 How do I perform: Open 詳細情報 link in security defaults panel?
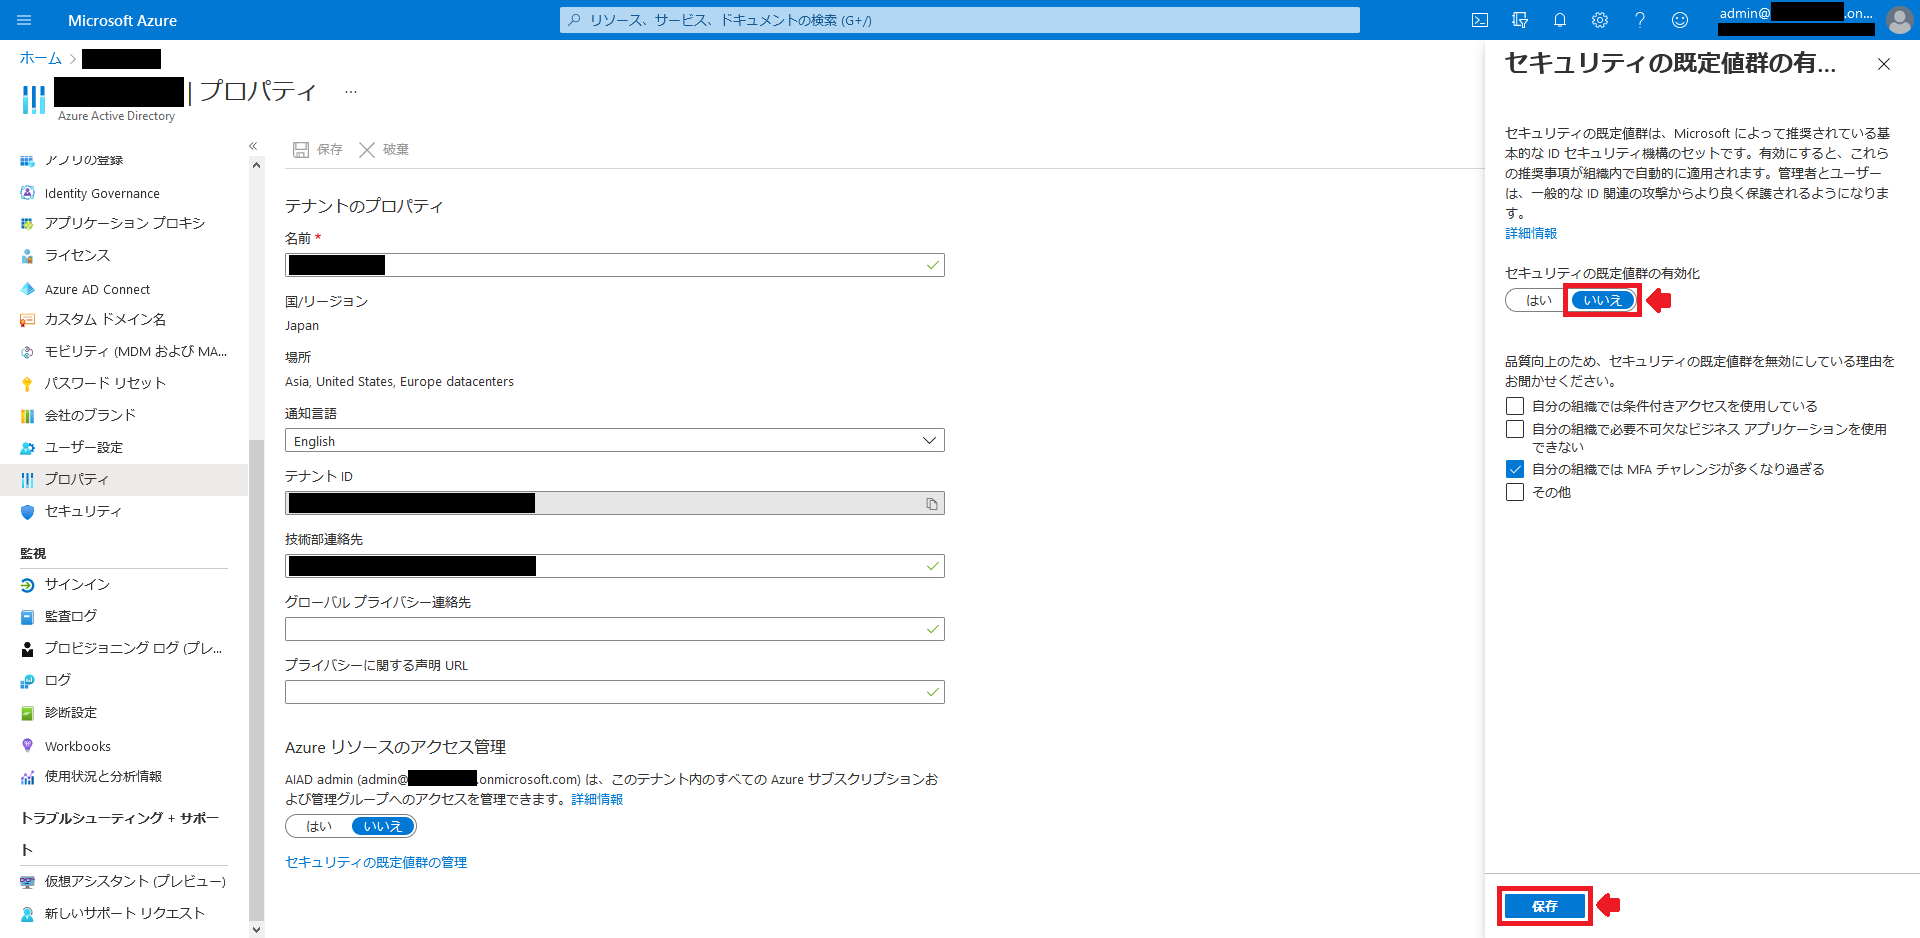pos(1531,233)
